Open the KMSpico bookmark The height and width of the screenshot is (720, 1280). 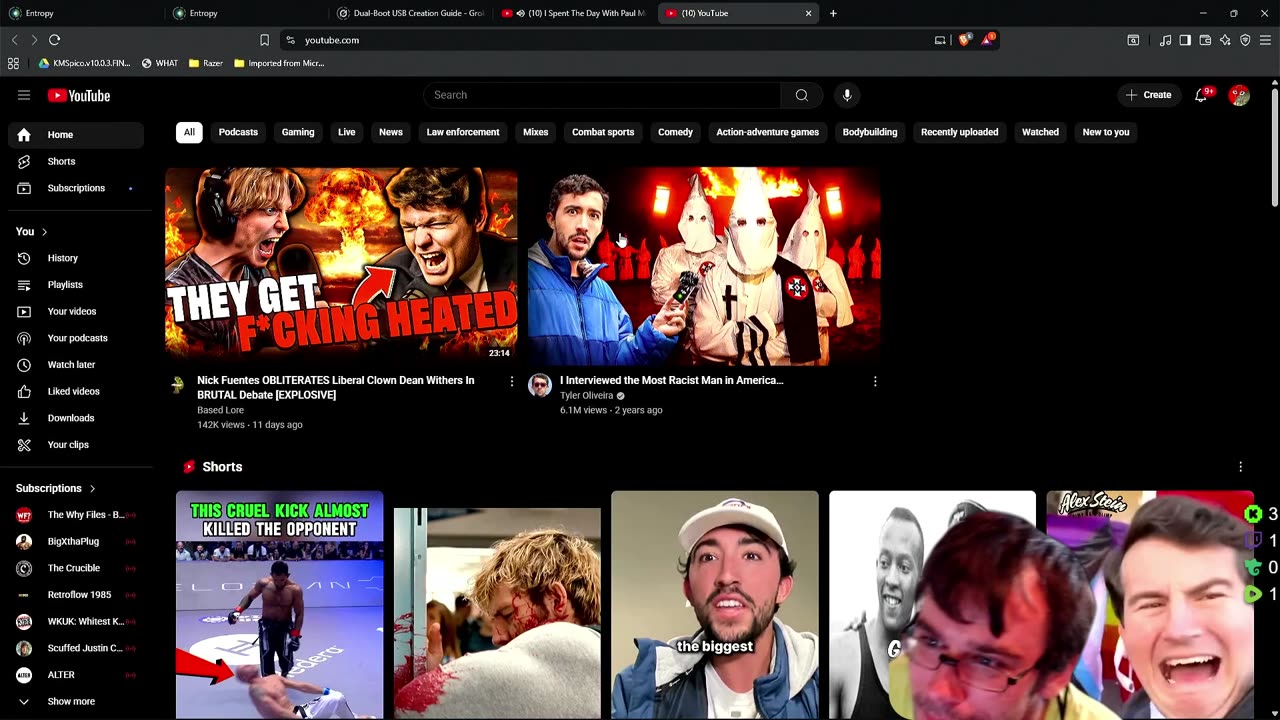(x=84, y=63)
